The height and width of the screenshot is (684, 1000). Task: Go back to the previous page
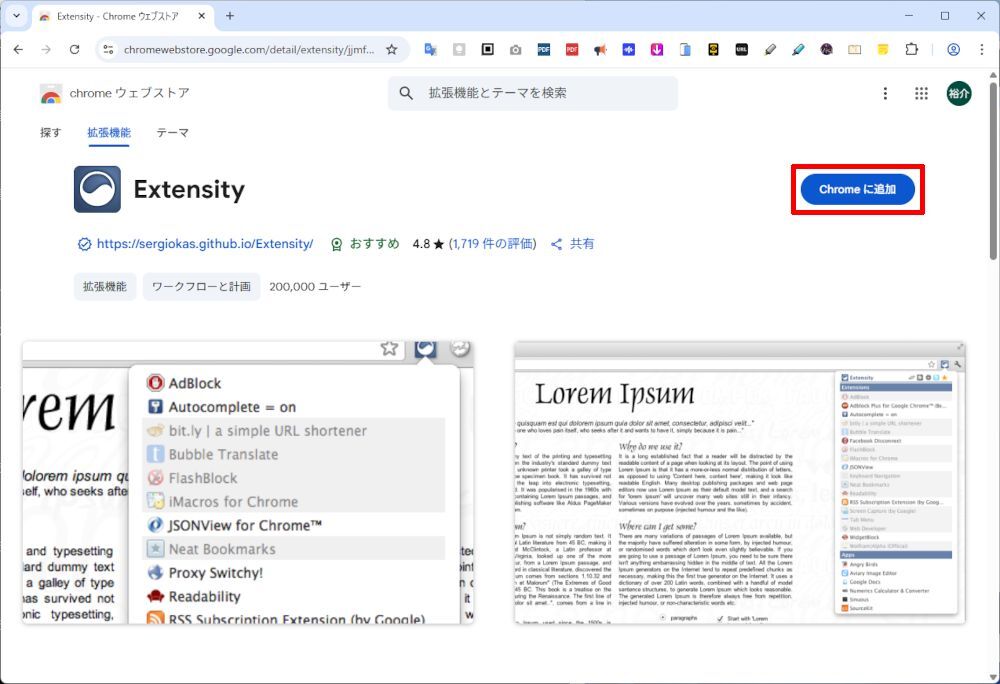point(18,50)
